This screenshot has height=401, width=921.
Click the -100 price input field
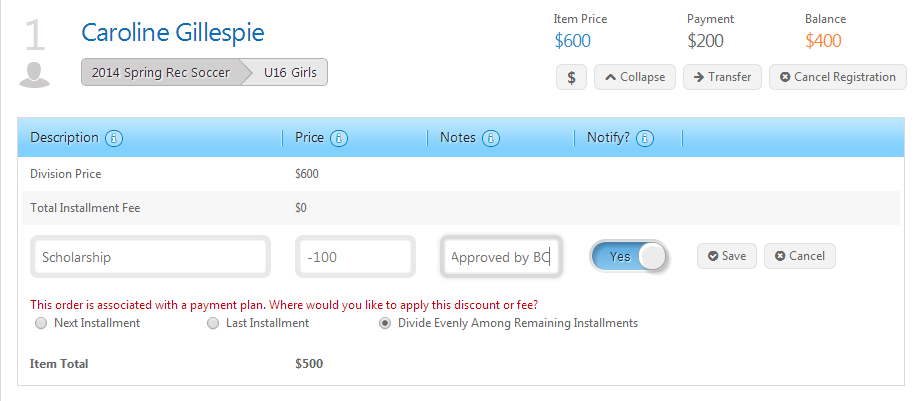point(355,257)
